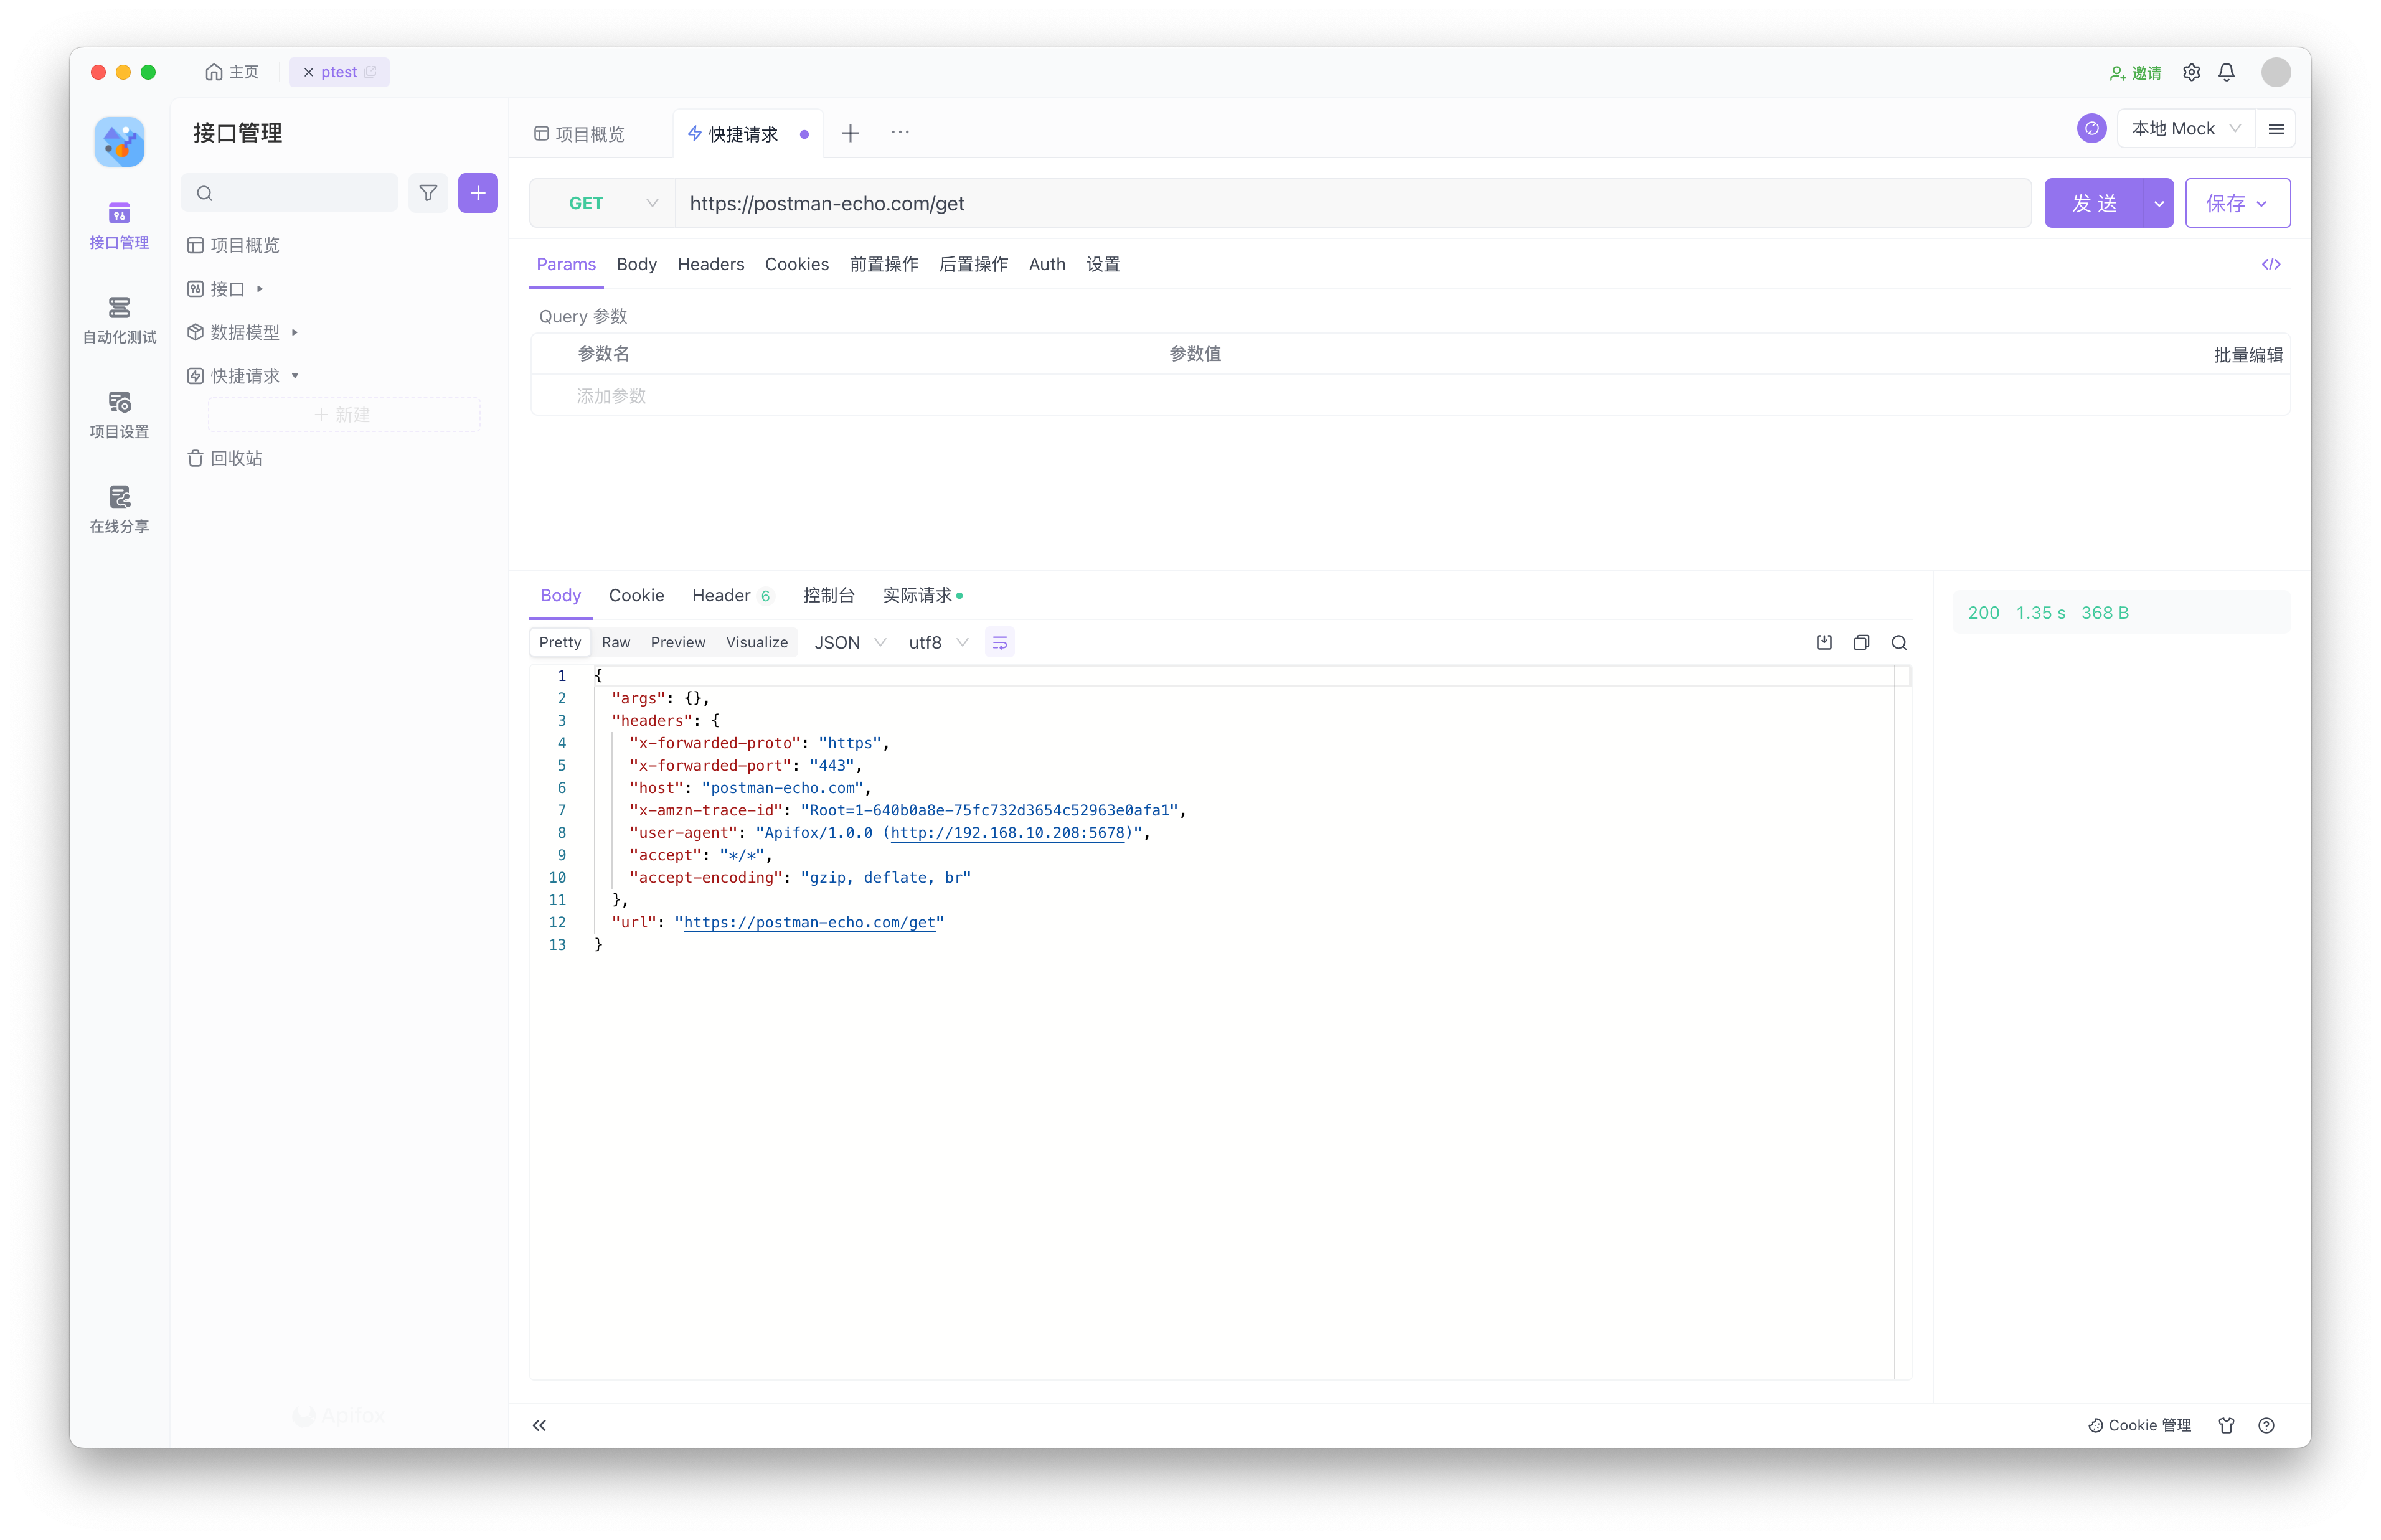Toggle word wrap in response viewer

click(x=999, y=642)
